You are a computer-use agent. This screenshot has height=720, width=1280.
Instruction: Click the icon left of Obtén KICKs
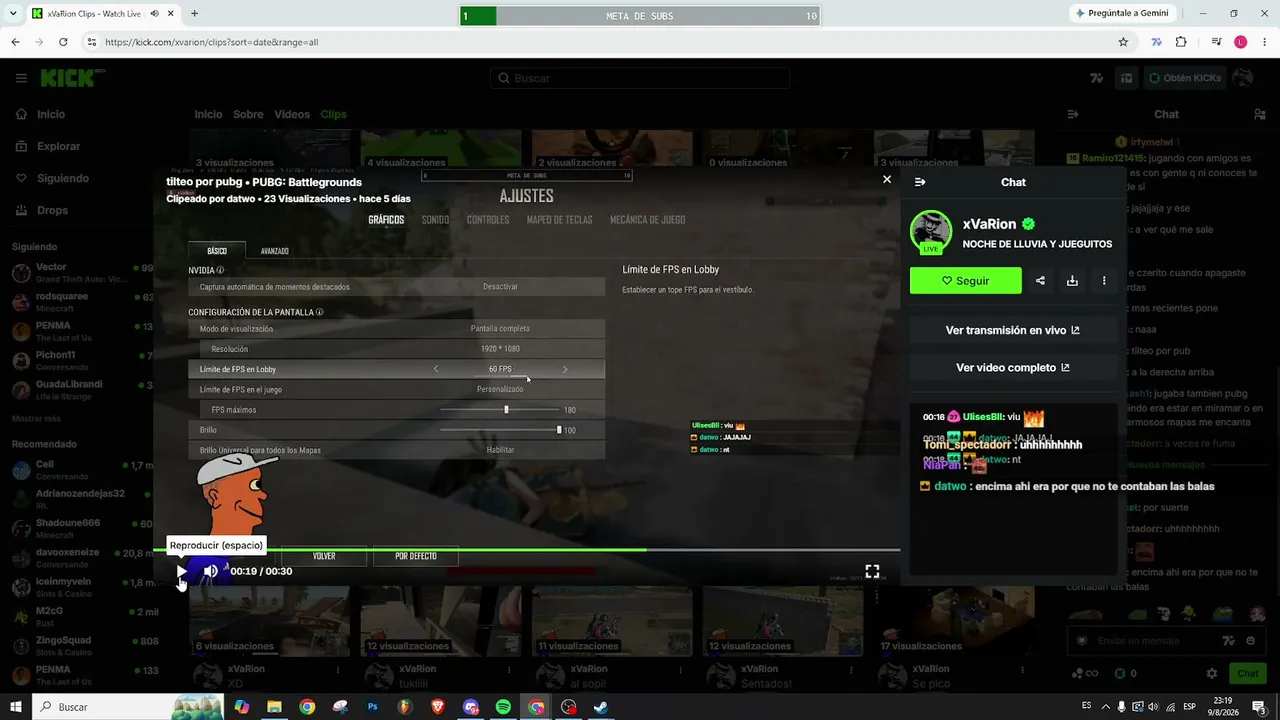[x=1127, y=78]
